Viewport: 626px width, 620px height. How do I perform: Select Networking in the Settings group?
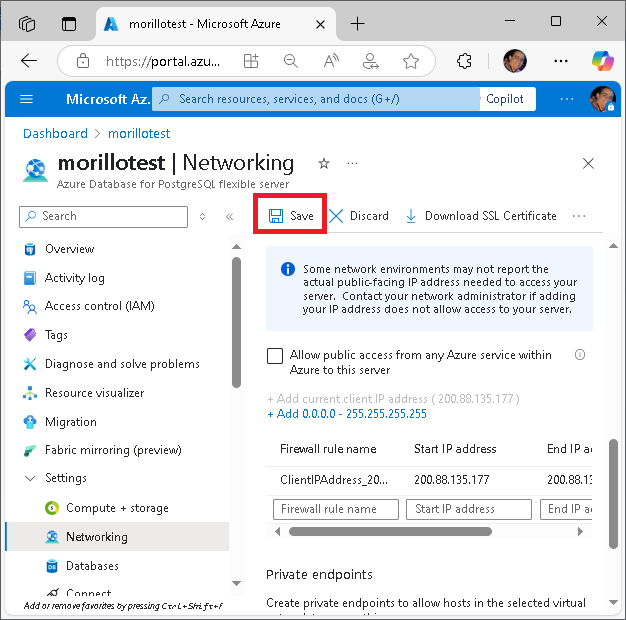tap(117, 537)
